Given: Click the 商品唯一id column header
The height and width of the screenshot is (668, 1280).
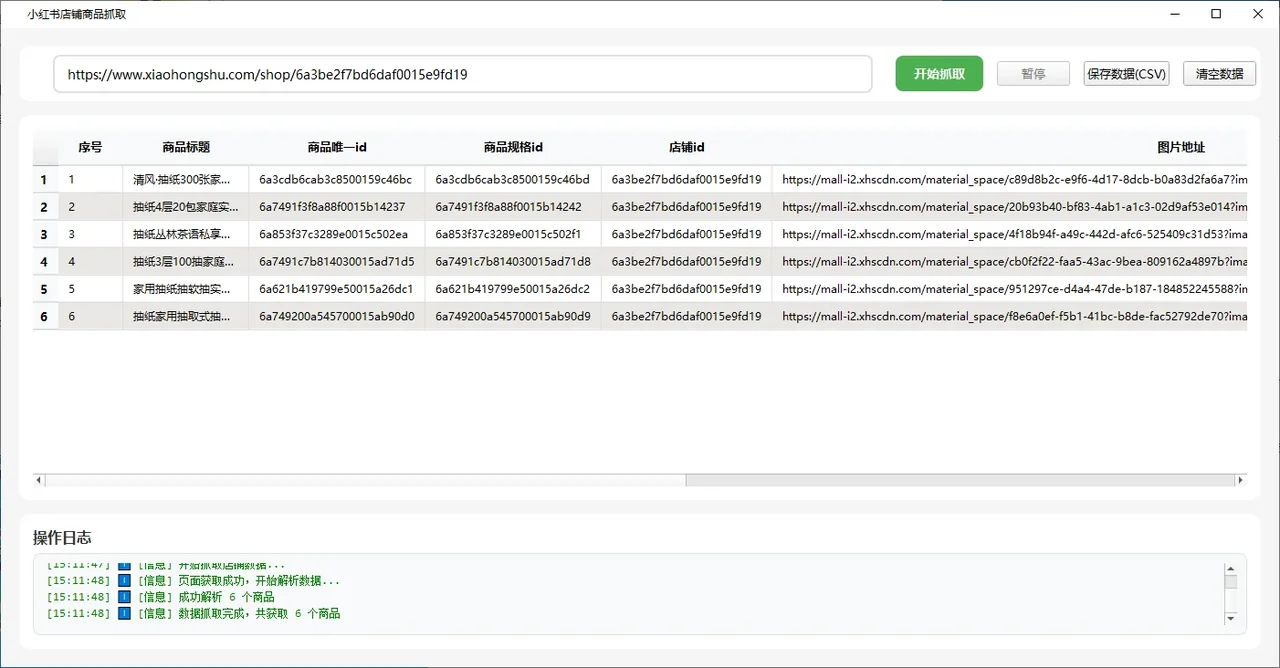Looking at the screenshot, I should tap(337, 147).
